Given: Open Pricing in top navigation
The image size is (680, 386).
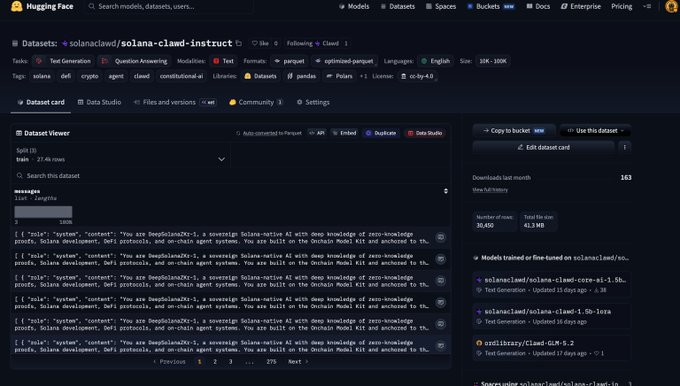Looking at the screenshot, I should click(621, 7).
